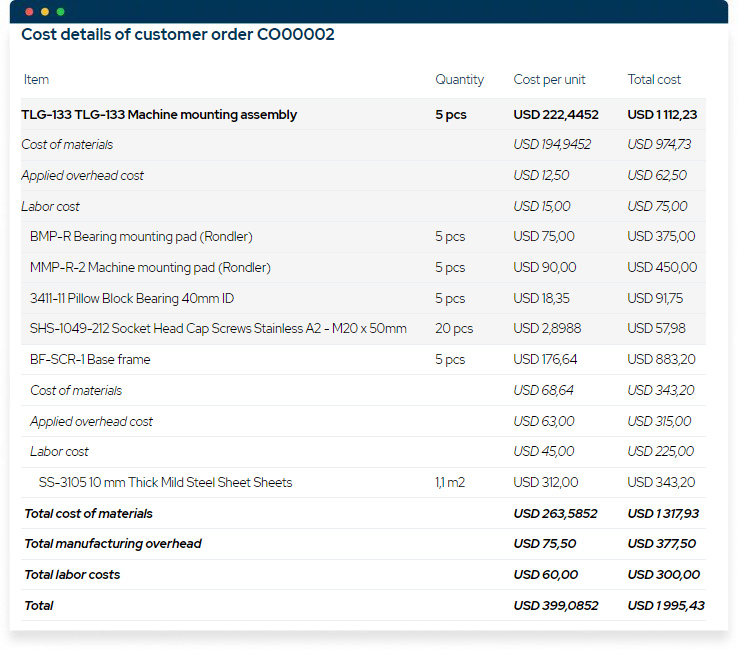Click unit cost 'USD 2,8988'
This screenshot has width=738, height=650.
point(547,329)
